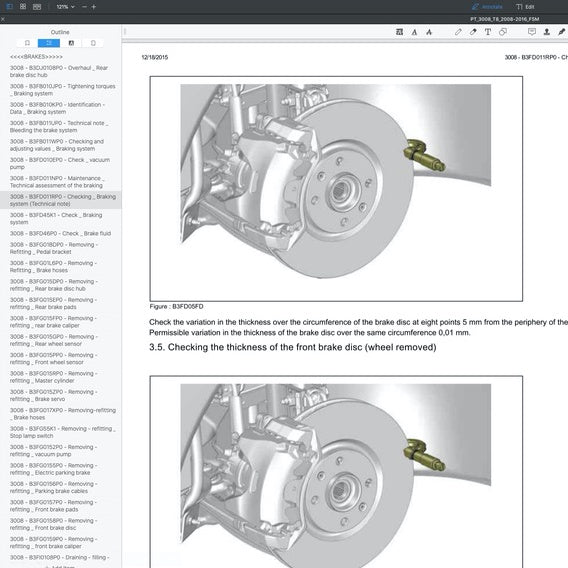Select the Strikethrough annotation tool
Image resolution: width=568 pixels, height=568 pixels.
[429, 32]
